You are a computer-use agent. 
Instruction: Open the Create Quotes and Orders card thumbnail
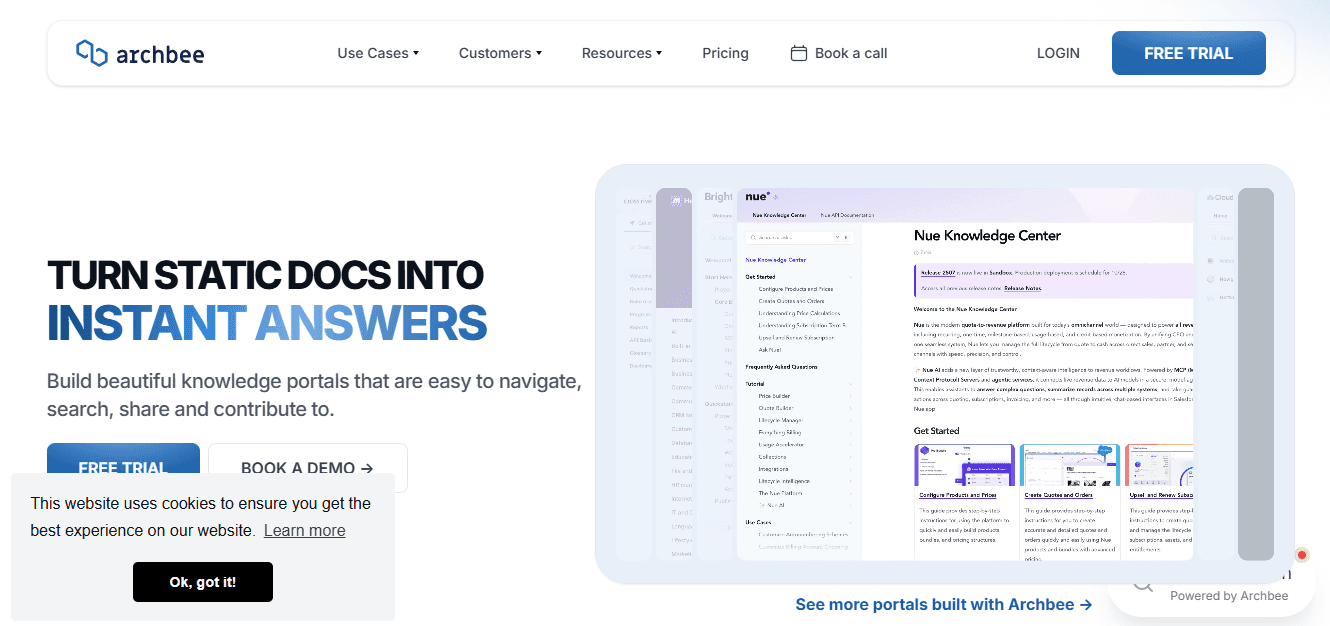tap(1069, 465)
